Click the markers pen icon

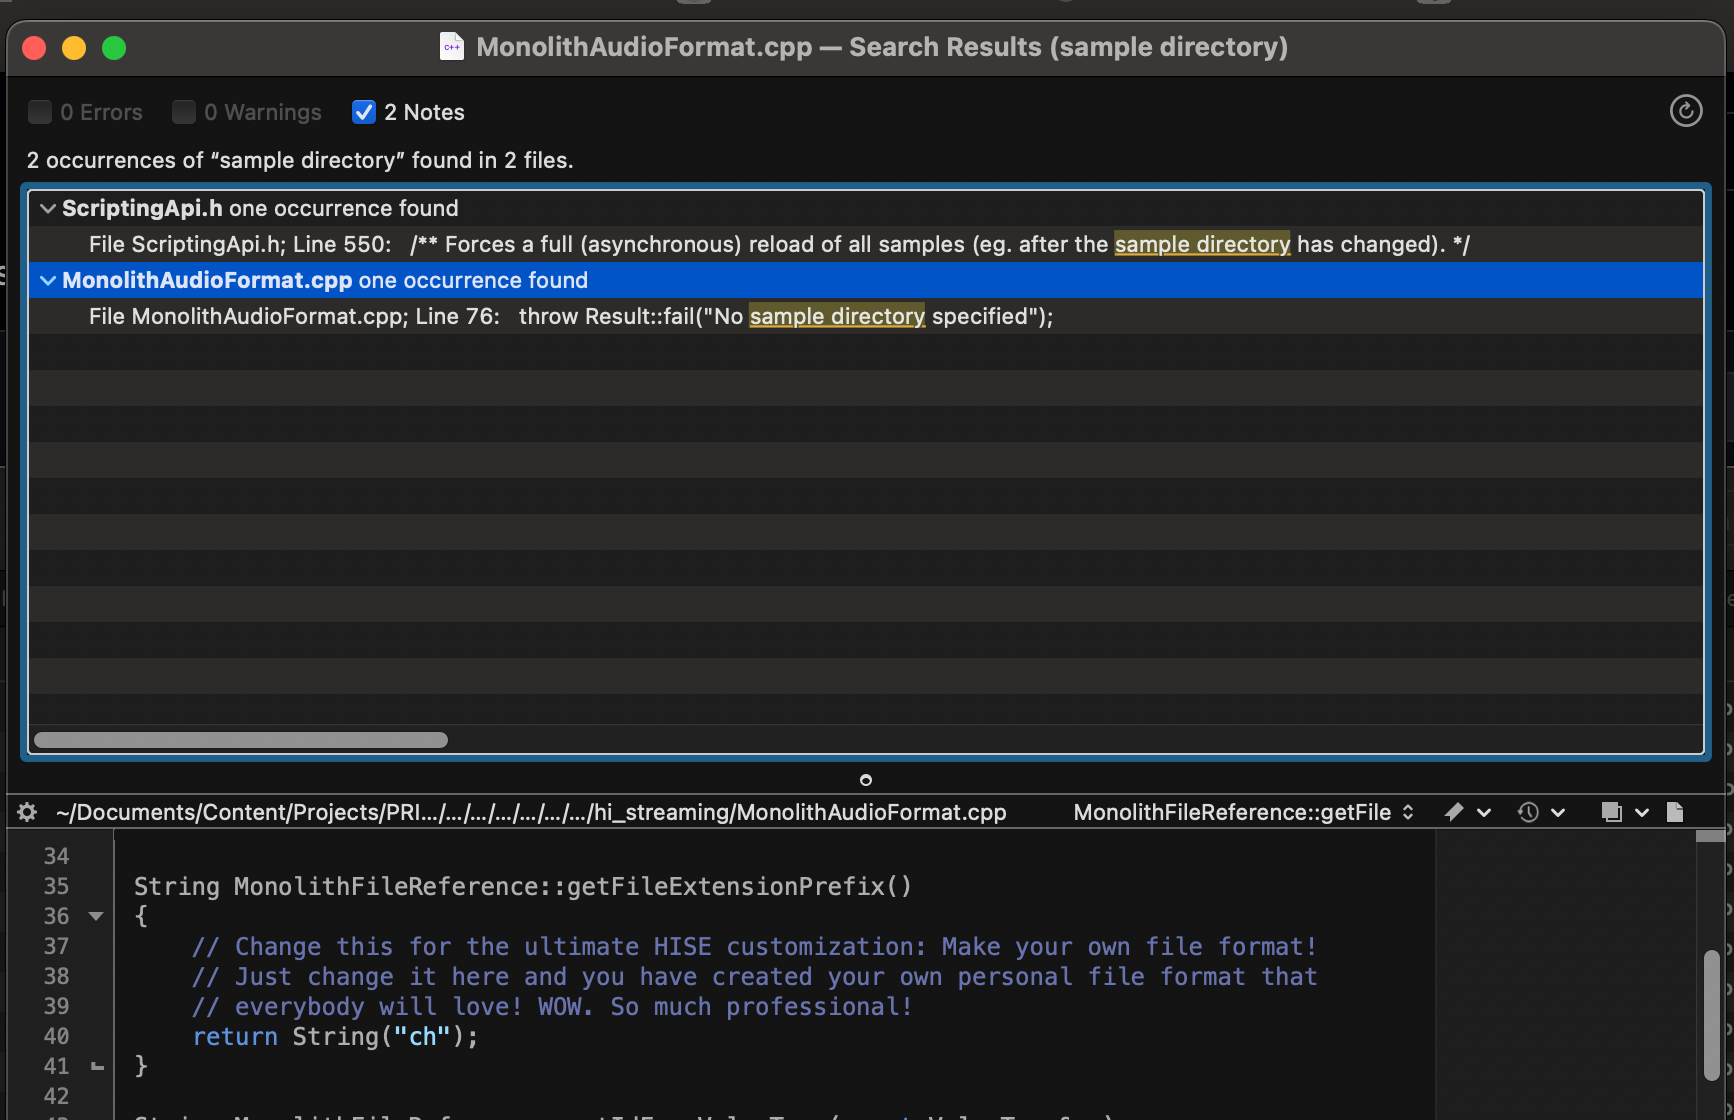click(1454, 812)
